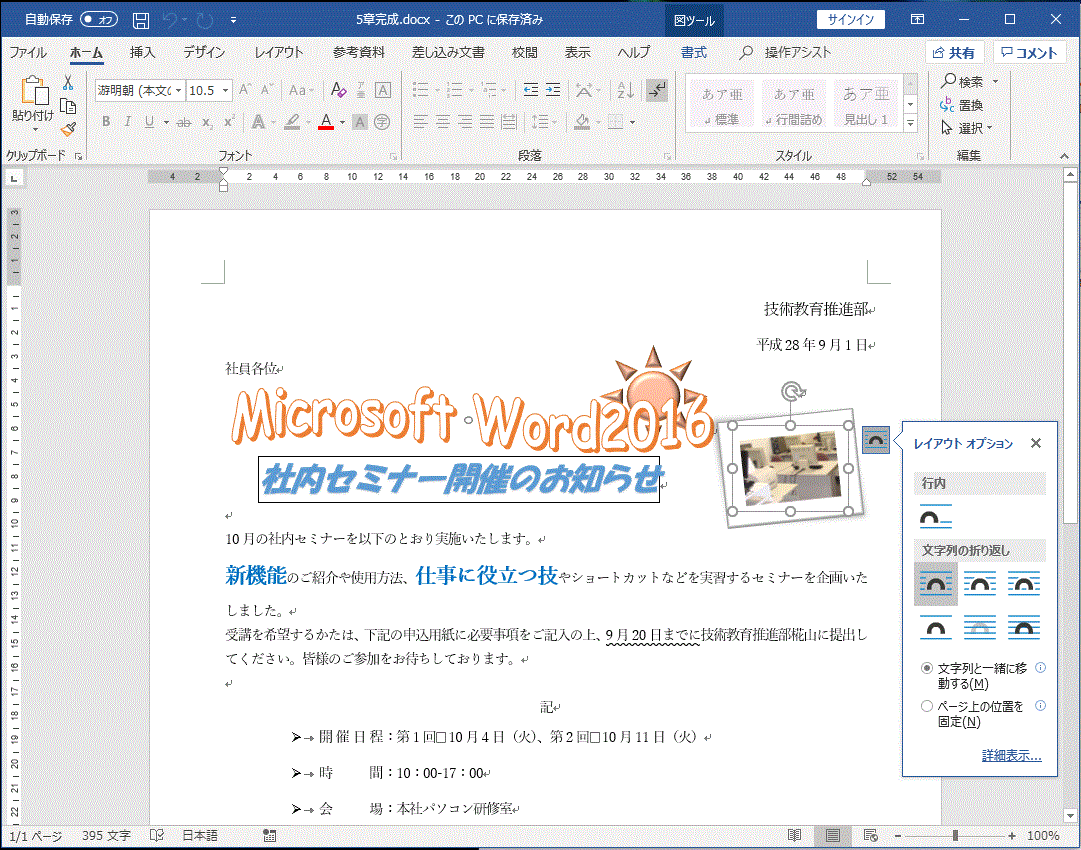Select Square text wrapping option

[x=936, y=584]
